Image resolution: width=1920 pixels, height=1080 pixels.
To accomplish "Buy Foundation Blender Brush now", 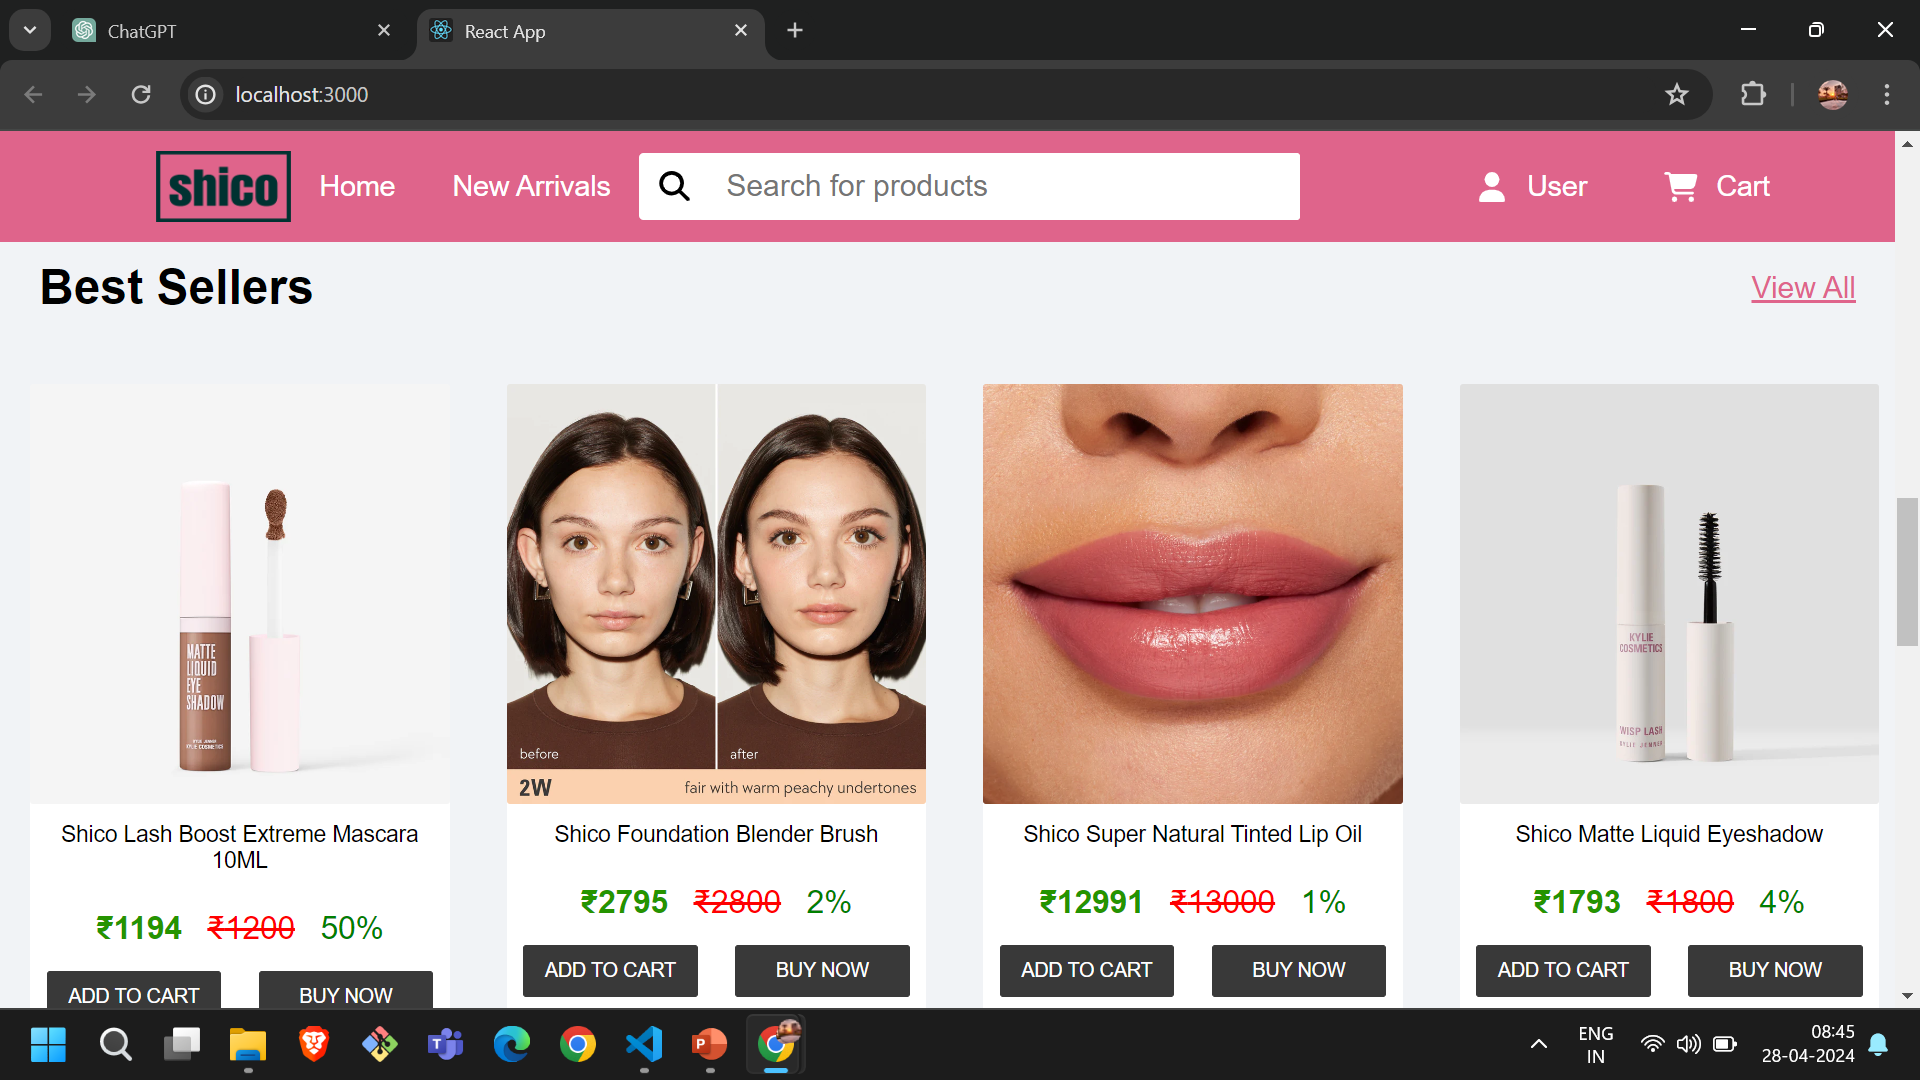I will 822,970.
